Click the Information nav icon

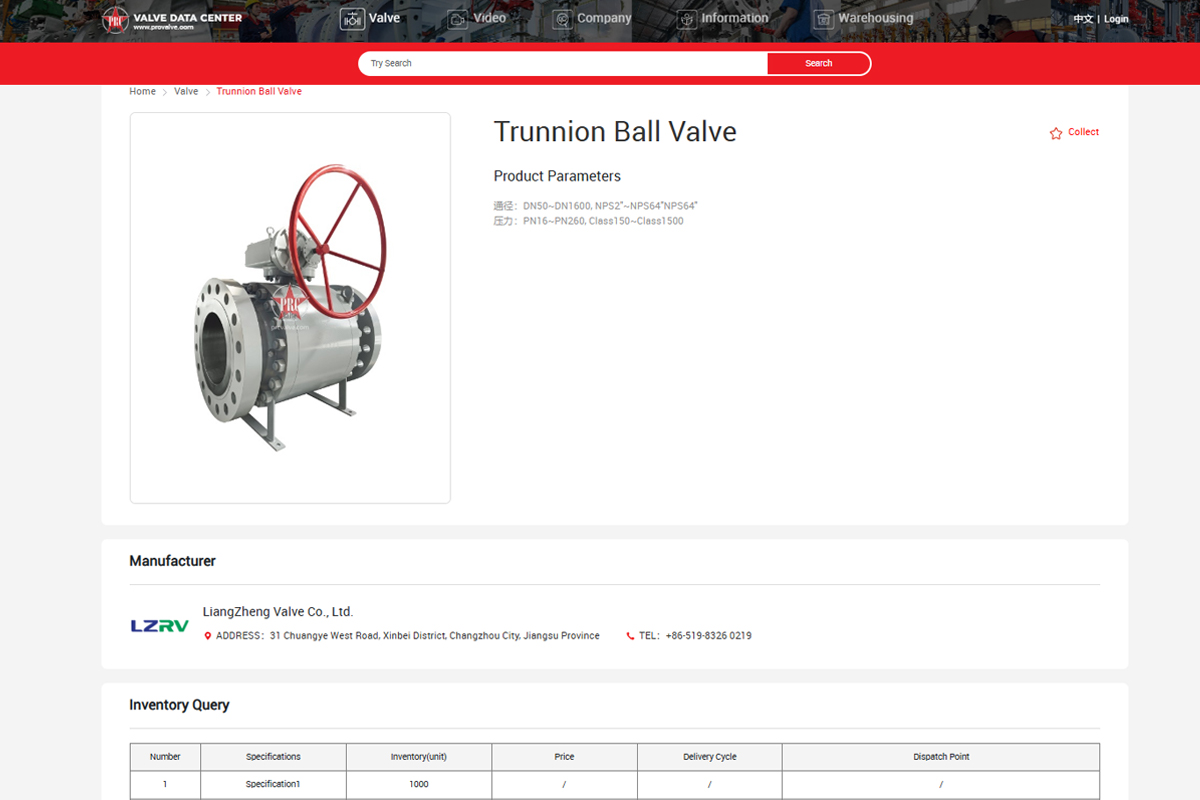click(686, 19)
